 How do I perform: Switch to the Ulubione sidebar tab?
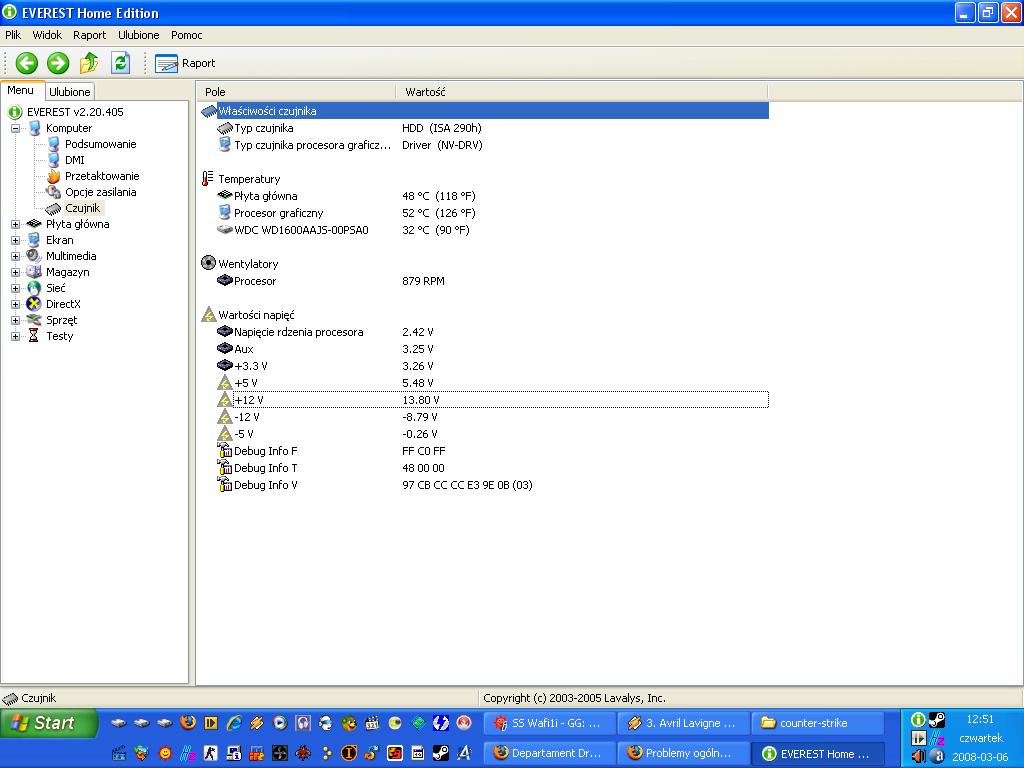point(70,91)
